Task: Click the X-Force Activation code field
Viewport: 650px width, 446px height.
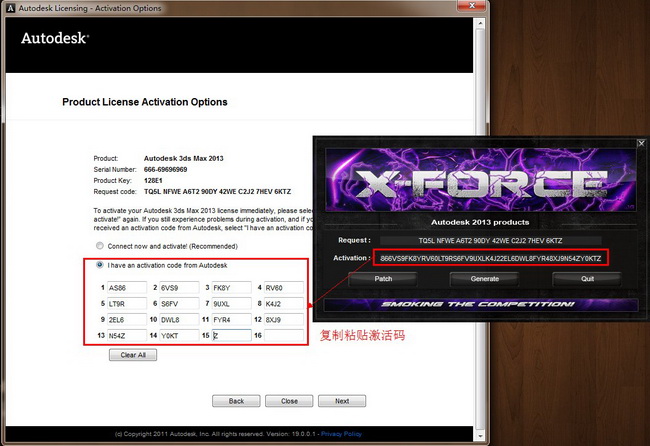Action: (x=490, y=258)
